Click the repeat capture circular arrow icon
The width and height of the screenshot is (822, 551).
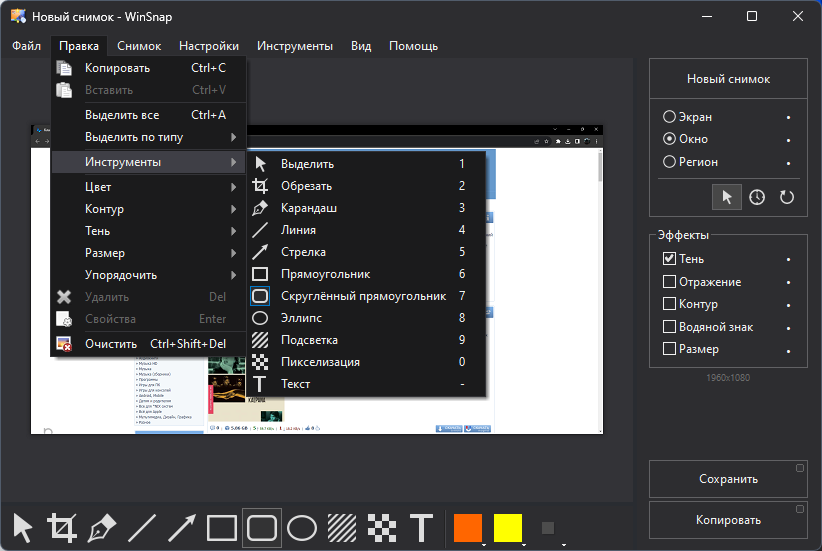tap(786, 197)
